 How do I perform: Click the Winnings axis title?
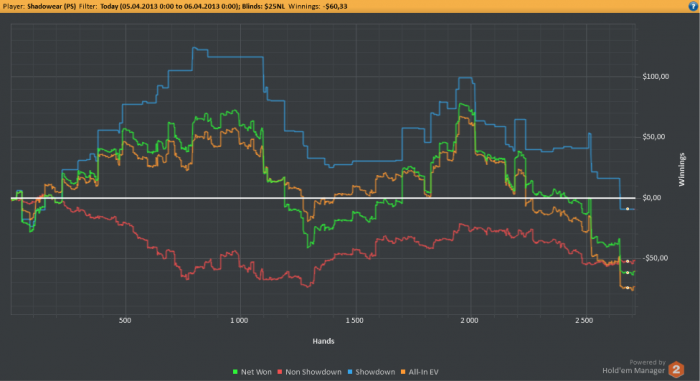tap(682, 169)
